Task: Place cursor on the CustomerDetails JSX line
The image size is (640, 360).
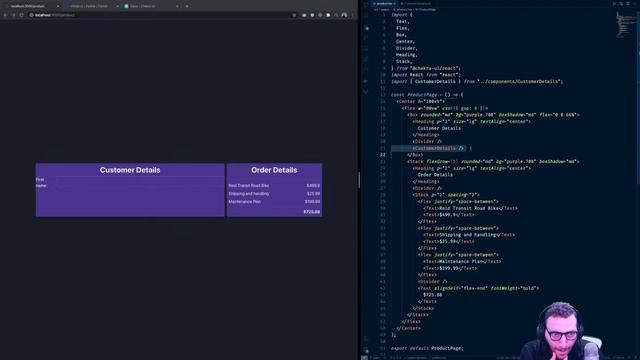Action: (438, 148)
